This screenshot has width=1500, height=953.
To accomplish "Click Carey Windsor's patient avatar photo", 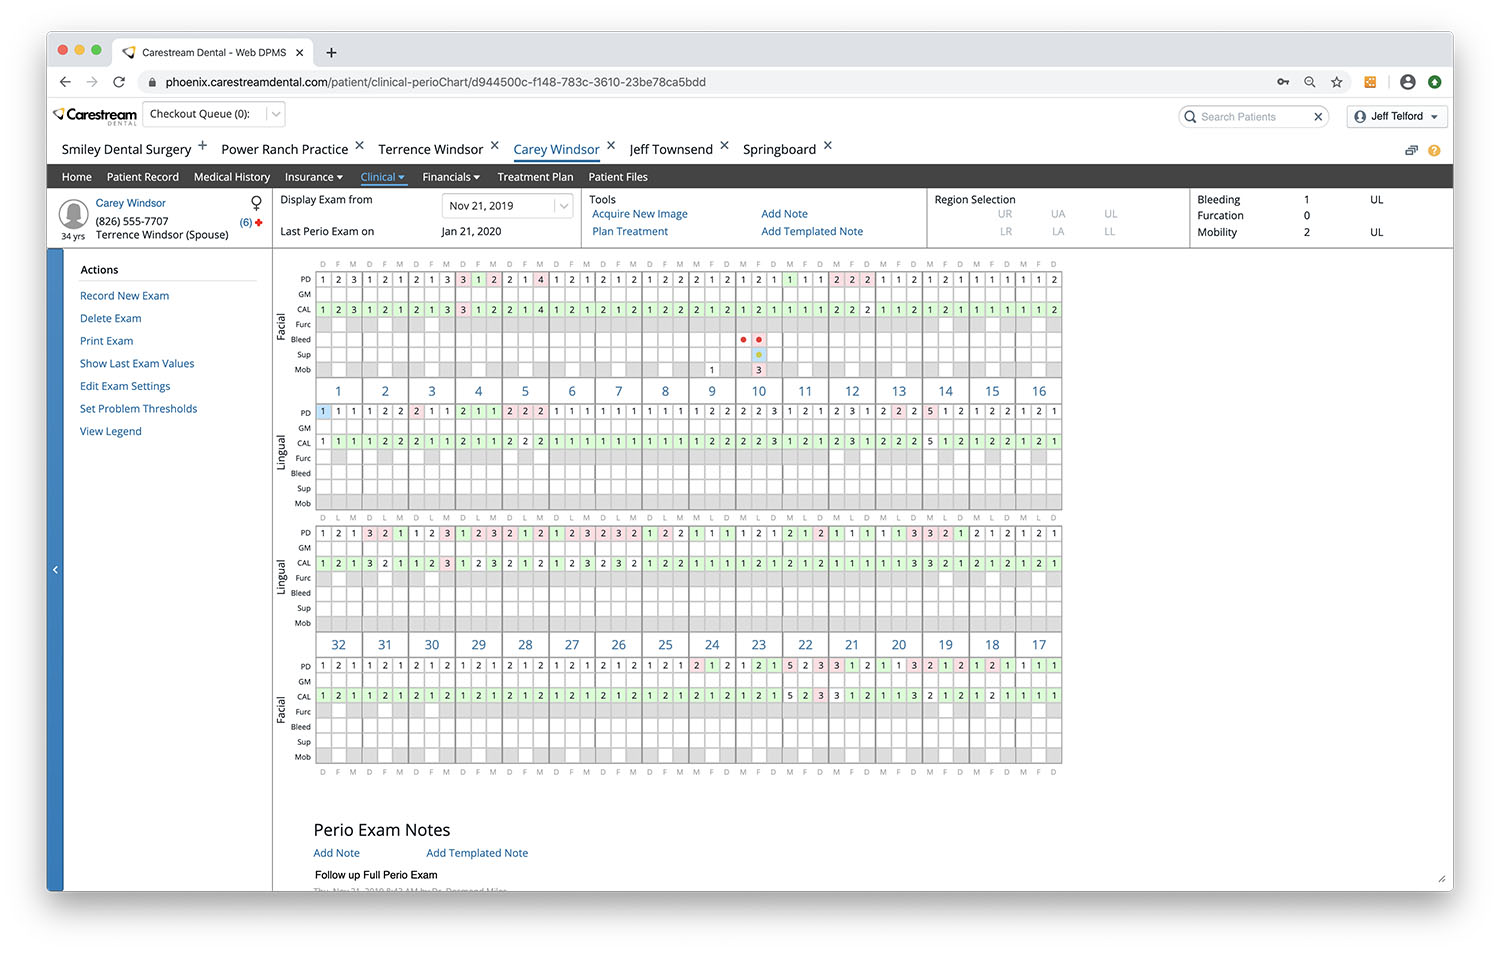I will coord(73,214).
